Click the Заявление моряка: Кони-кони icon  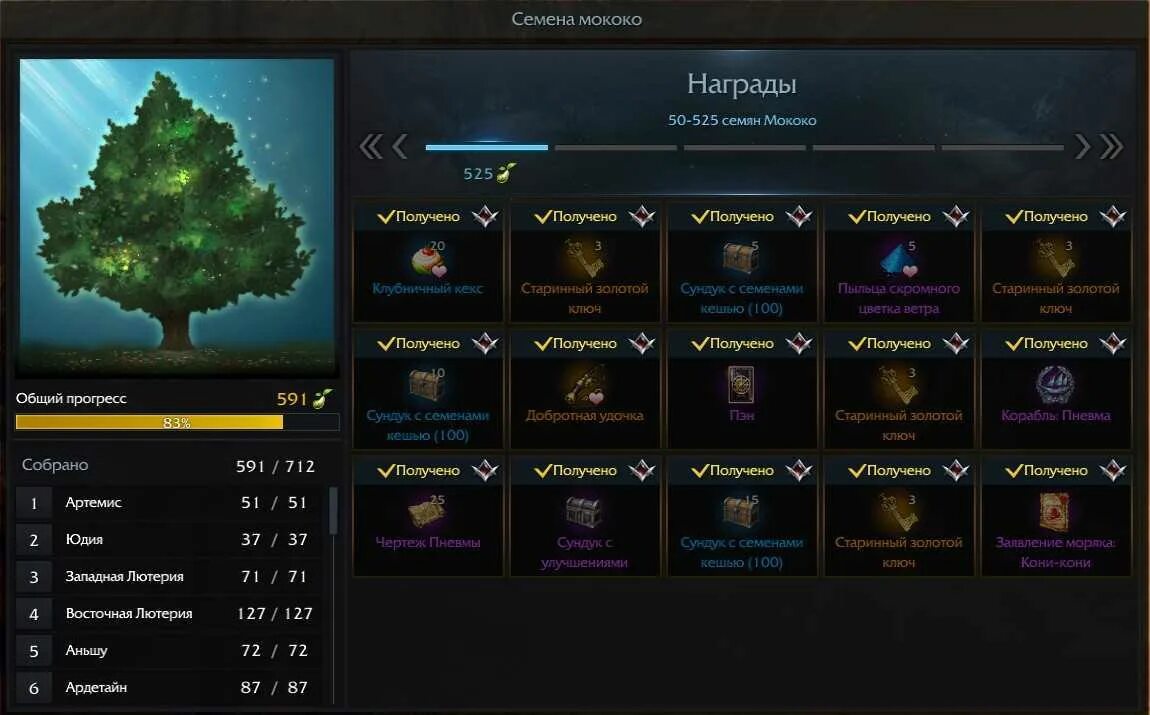(x=1055, y=511)
